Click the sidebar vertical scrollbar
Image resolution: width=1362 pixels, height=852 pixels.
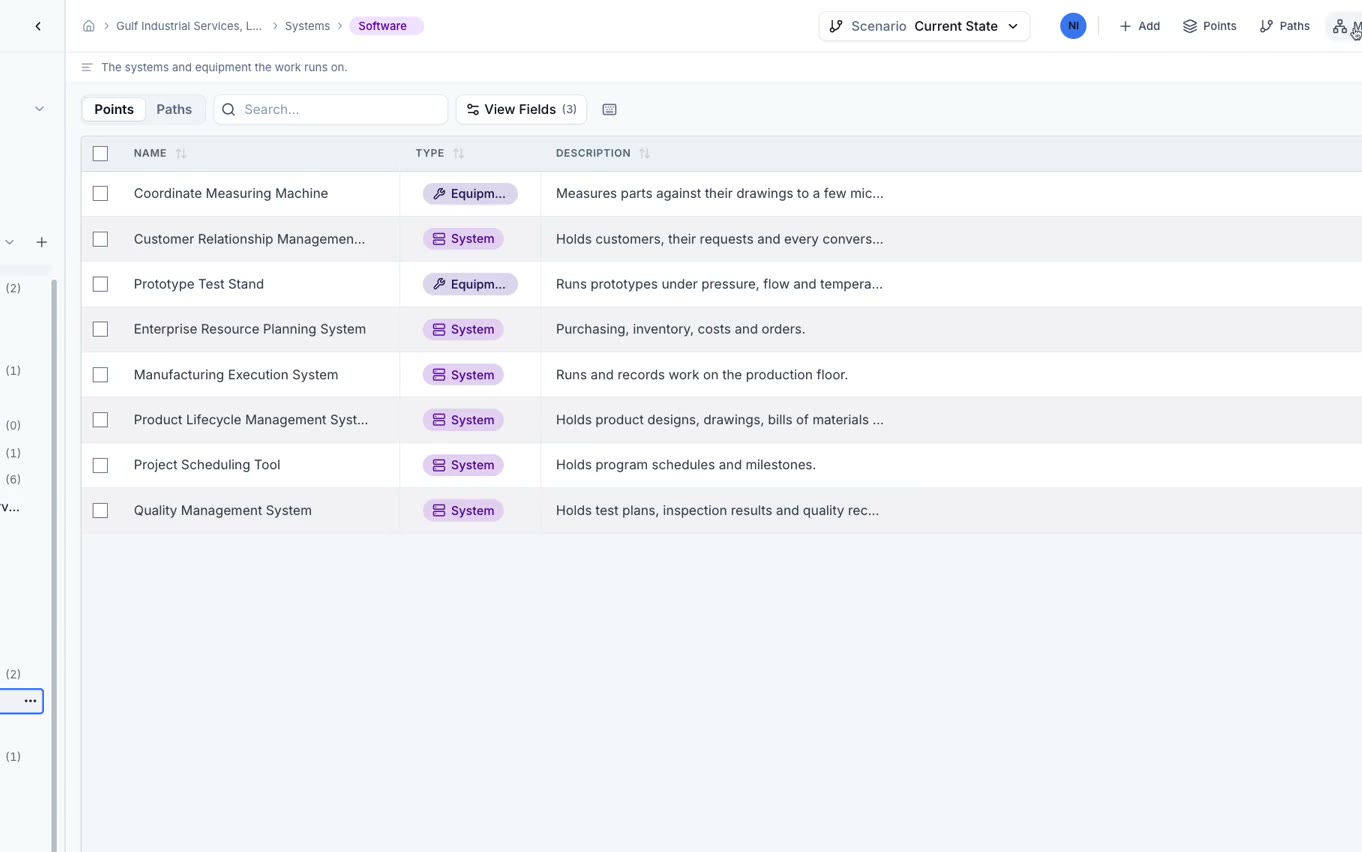54,565
